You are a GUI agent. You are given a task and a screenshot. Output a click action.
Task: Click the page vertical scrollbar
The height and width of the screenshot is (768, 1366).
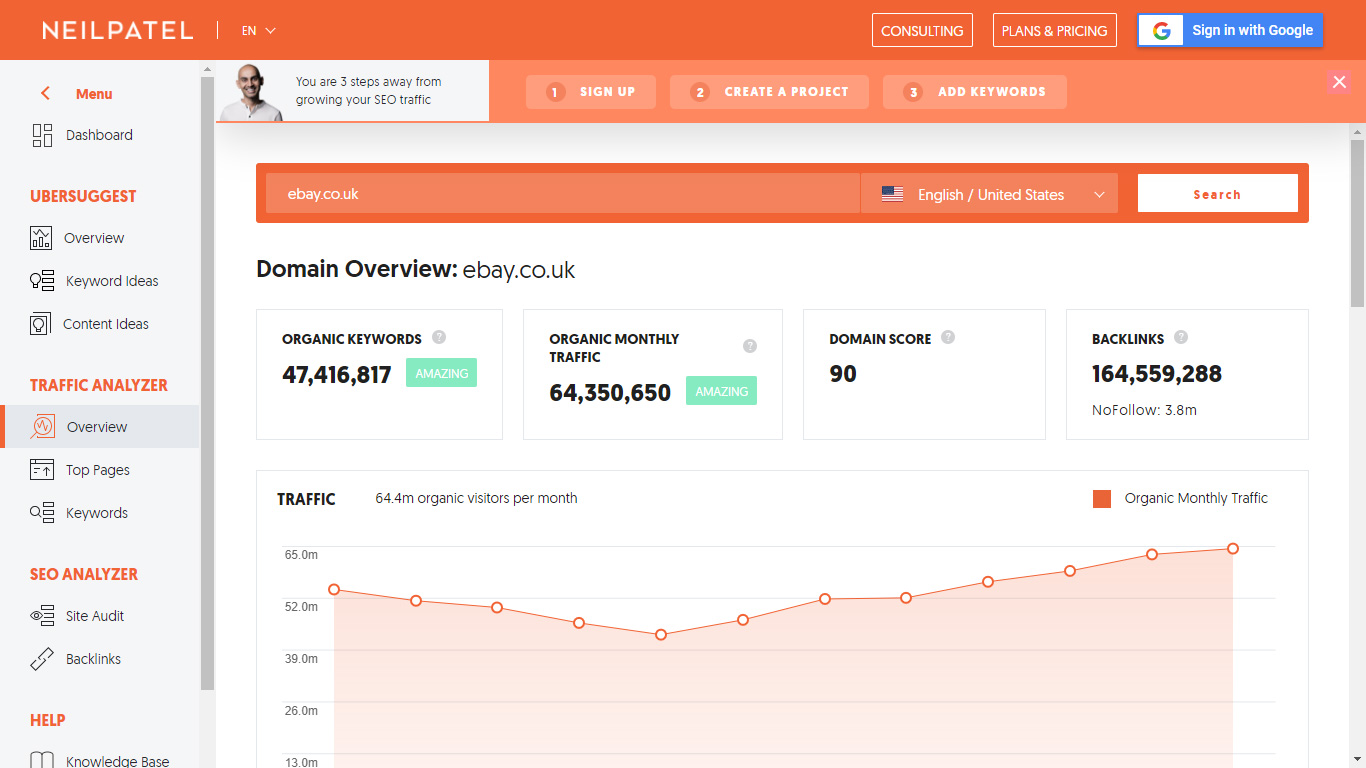pos(1357,222)
